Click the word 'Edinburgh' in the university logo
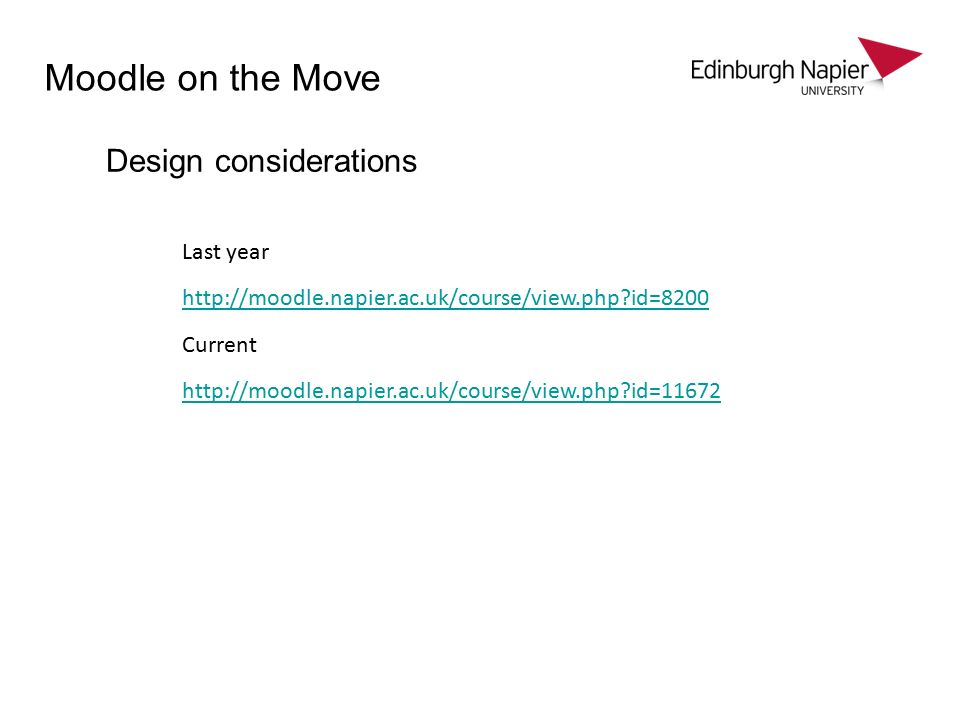960x720 pixels. (742, 71)
